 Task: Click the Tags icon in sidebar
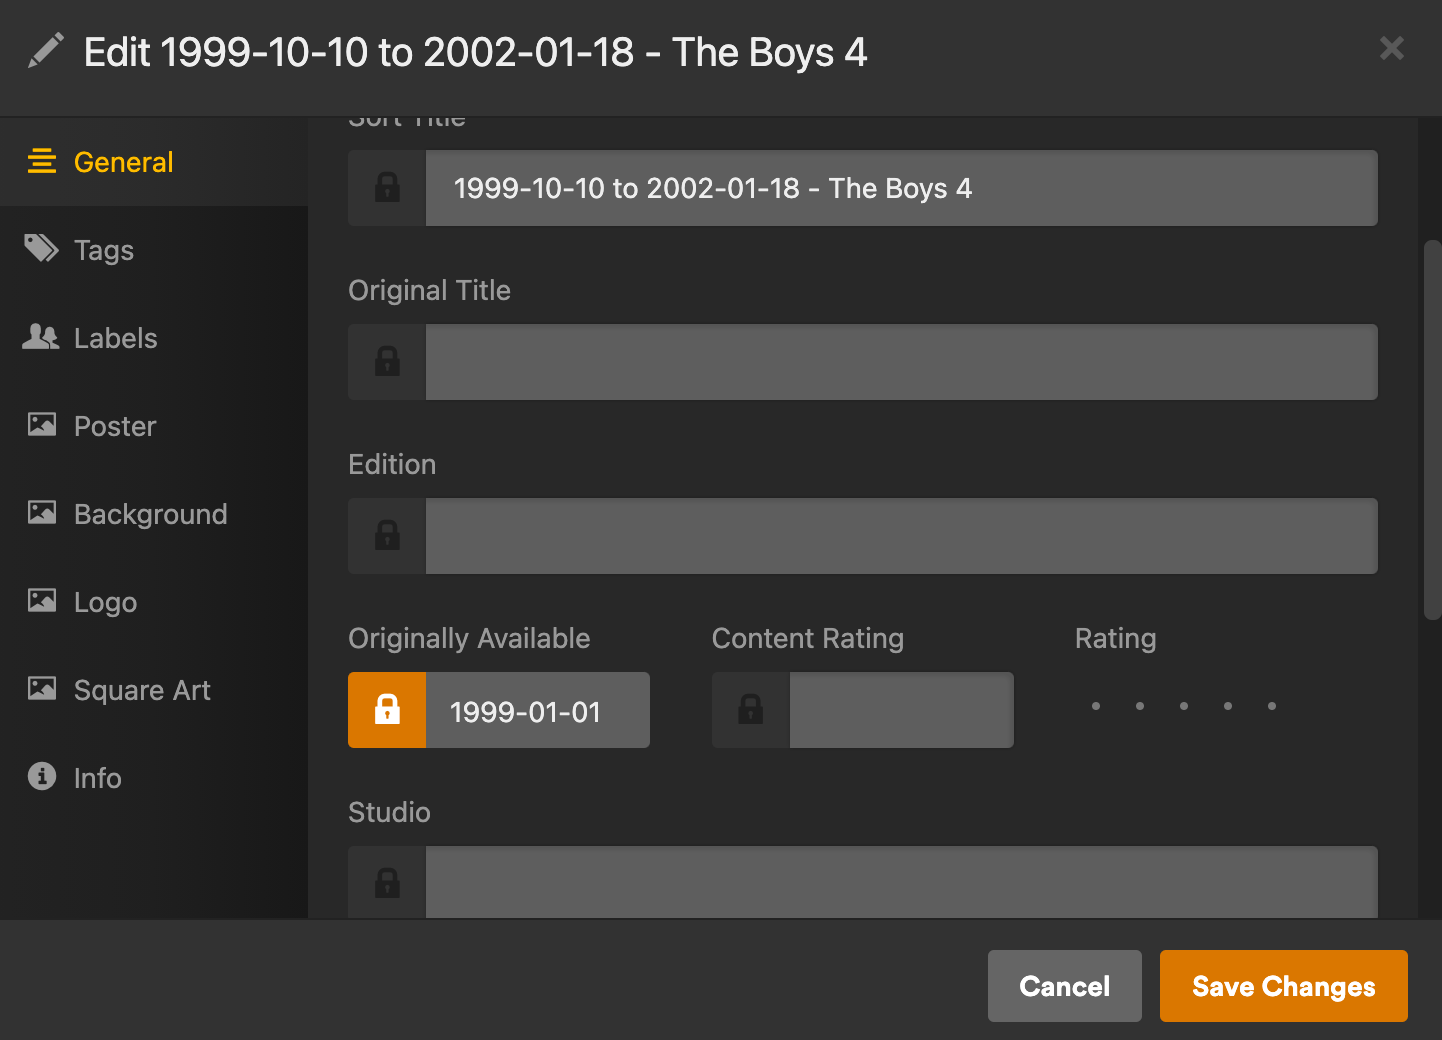click(x=41, y=248)
